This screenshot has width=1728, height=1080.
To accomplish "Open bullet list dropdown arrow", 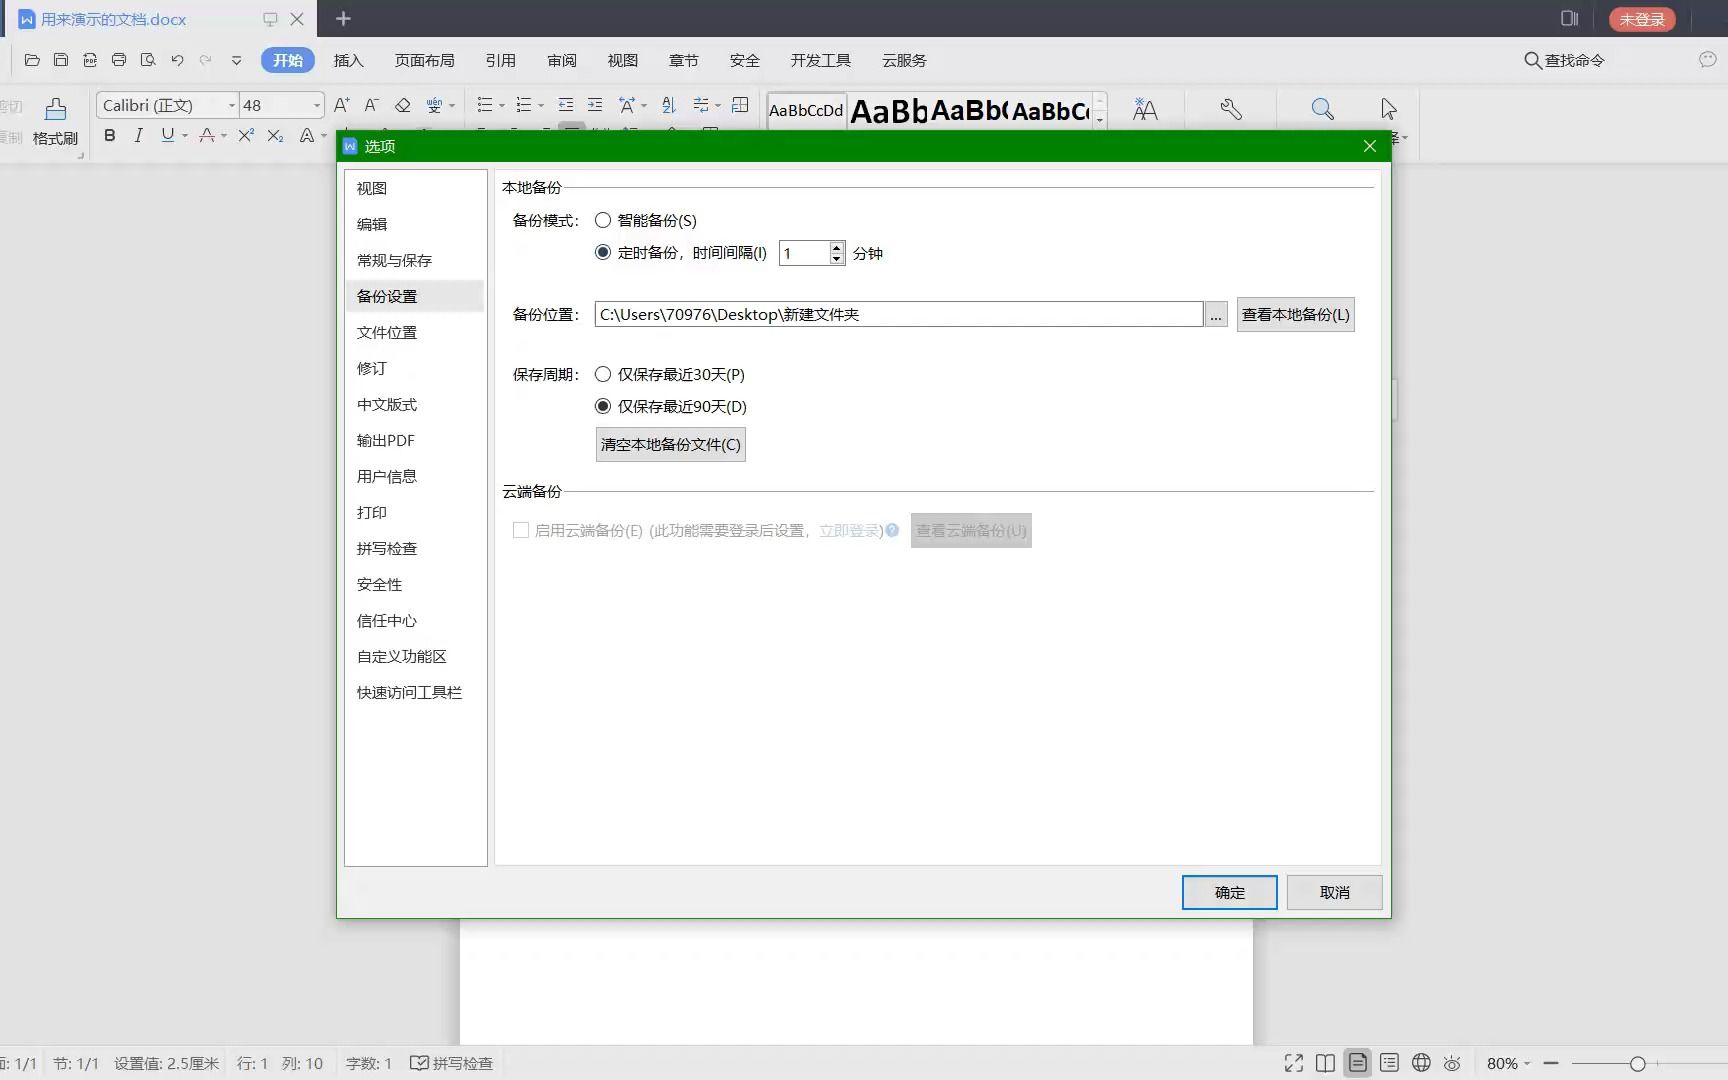I will tap(502, 105).
